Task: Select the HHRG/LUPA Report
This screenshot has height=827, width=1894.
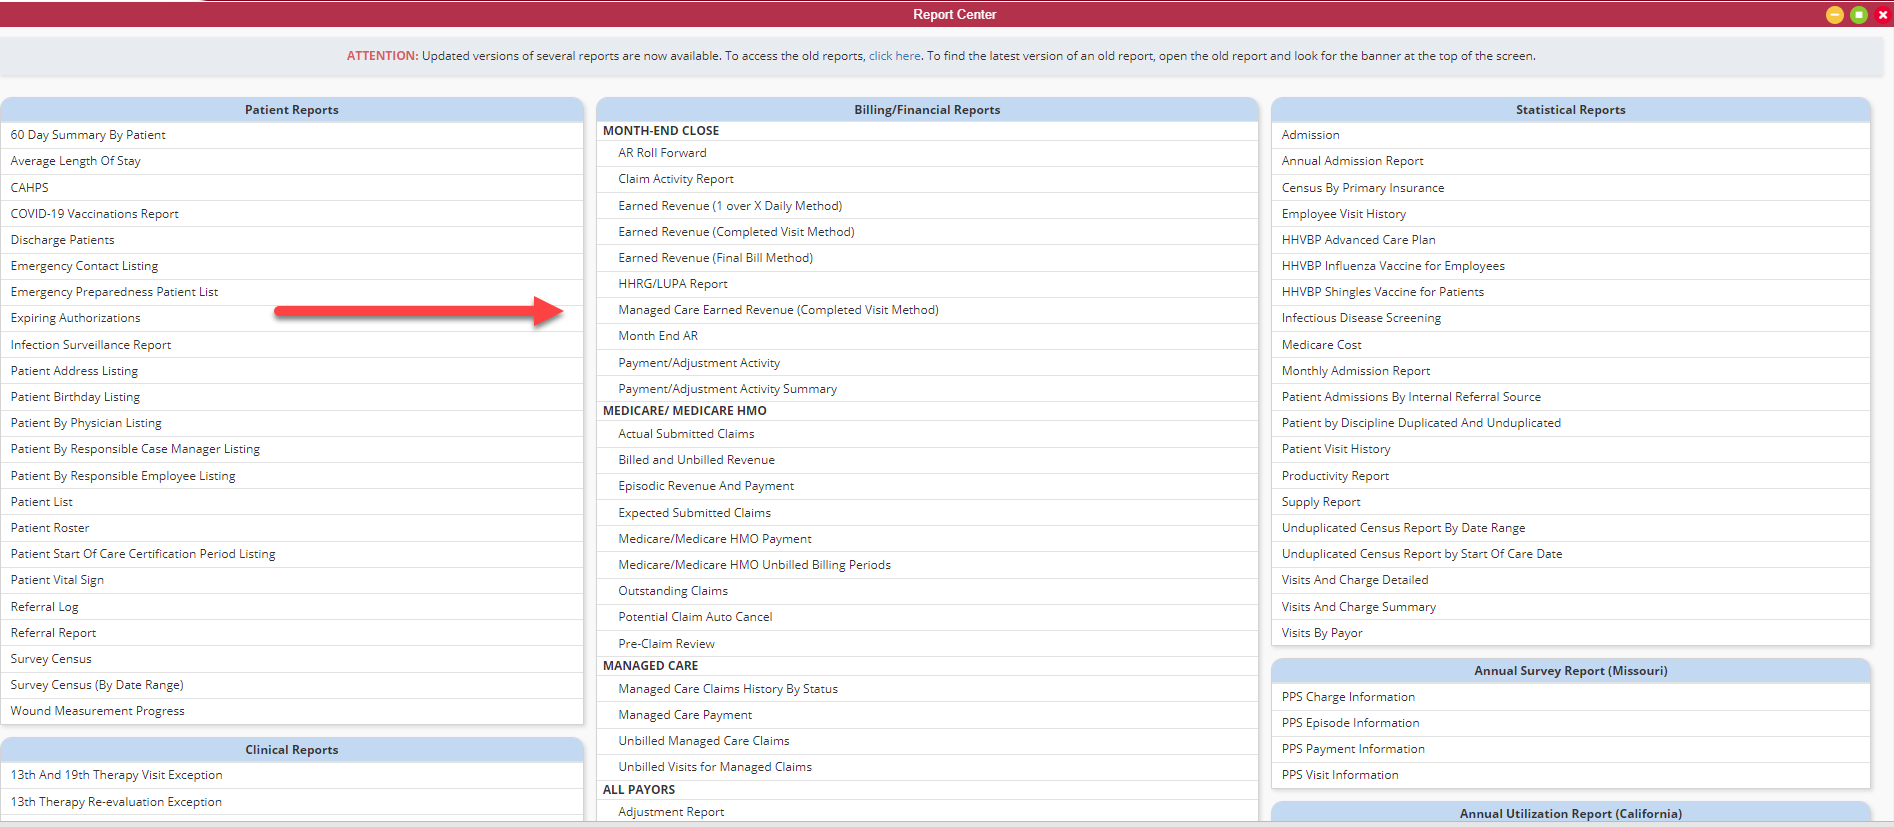Action: (x=672, y=284)
